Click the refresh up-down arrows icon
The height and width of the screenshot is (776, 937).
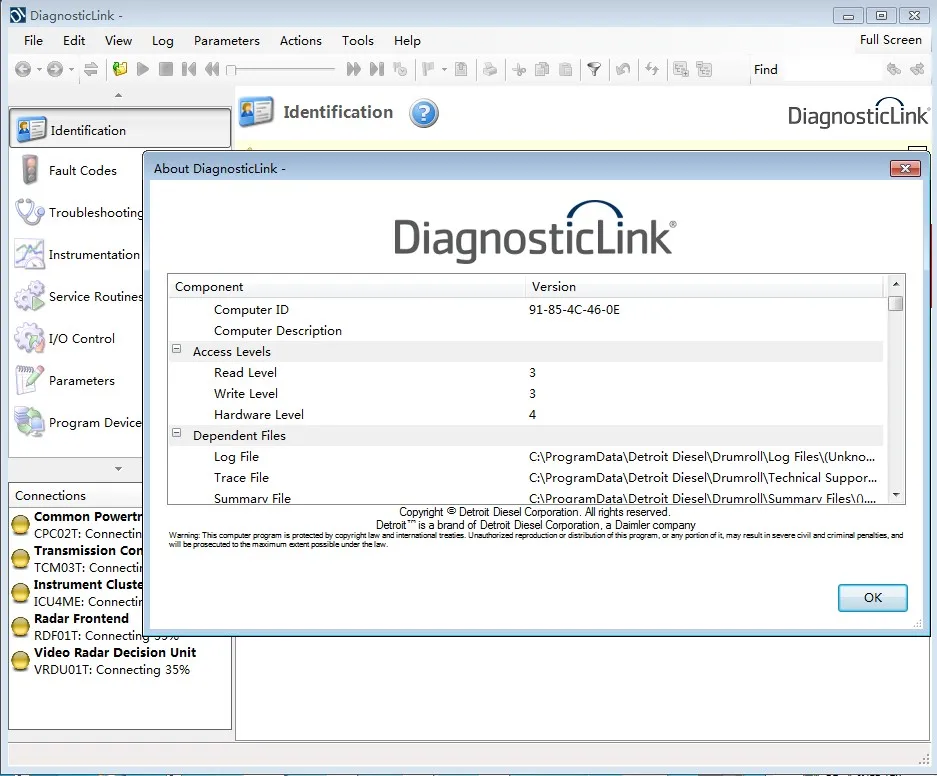tap(652, 69)
